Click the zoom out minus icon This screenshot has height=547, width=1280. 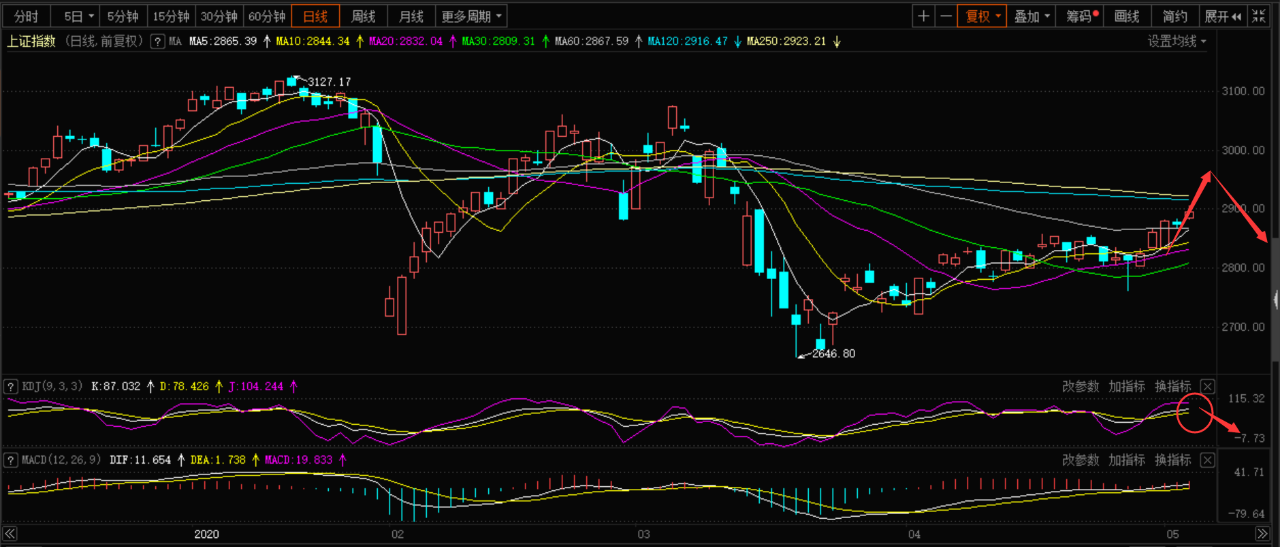(x=945, y=16)
